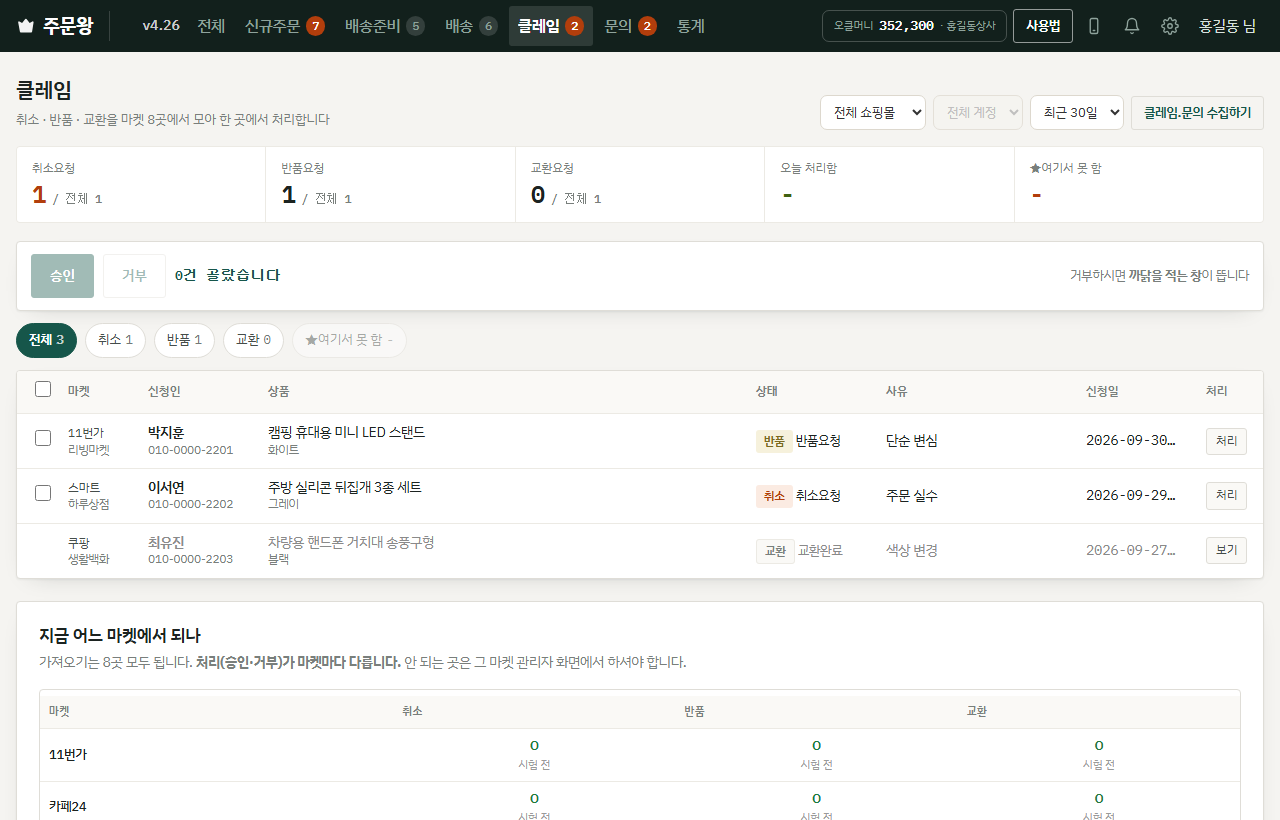This screenshot has height=820, width=1280.
Task: Open the mobile phone icon in header
Action: [x=1094, y=26]
